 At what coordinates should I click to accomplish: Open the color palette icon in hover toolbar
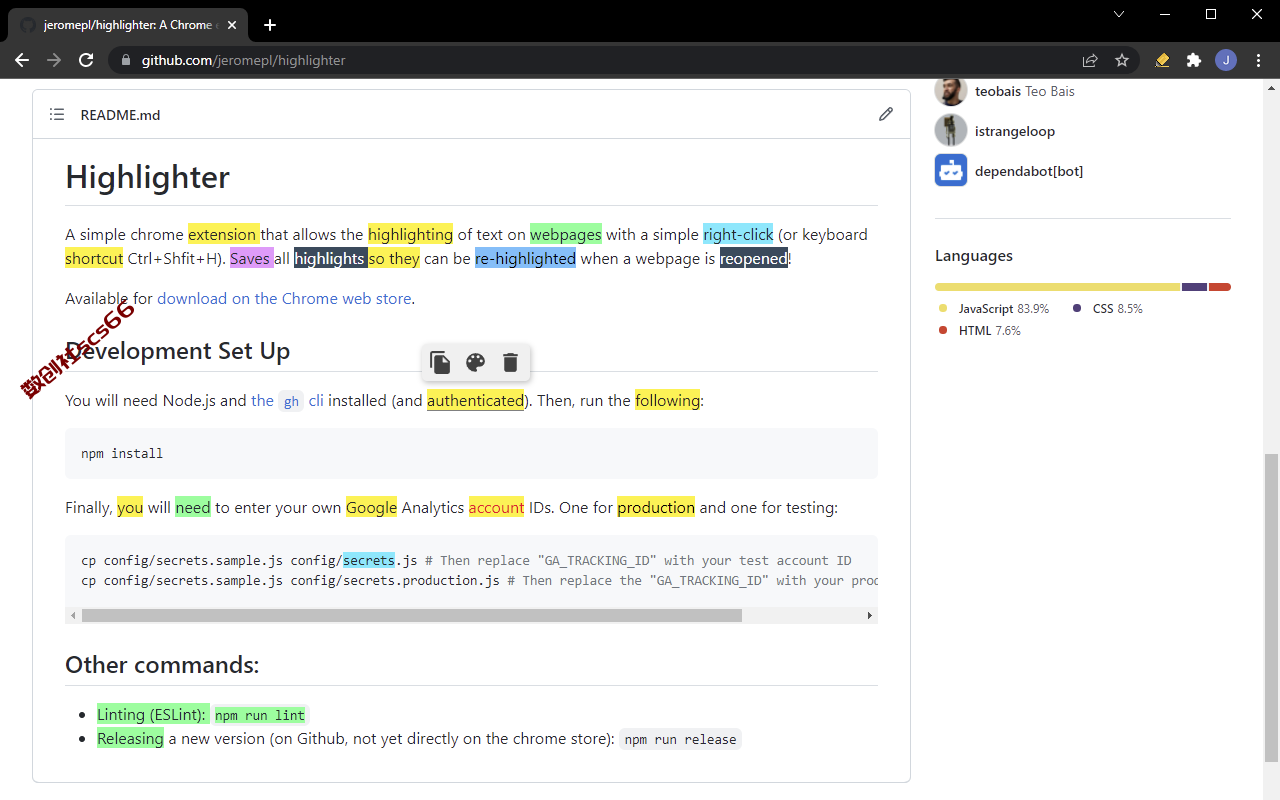(x=475, y=362)
